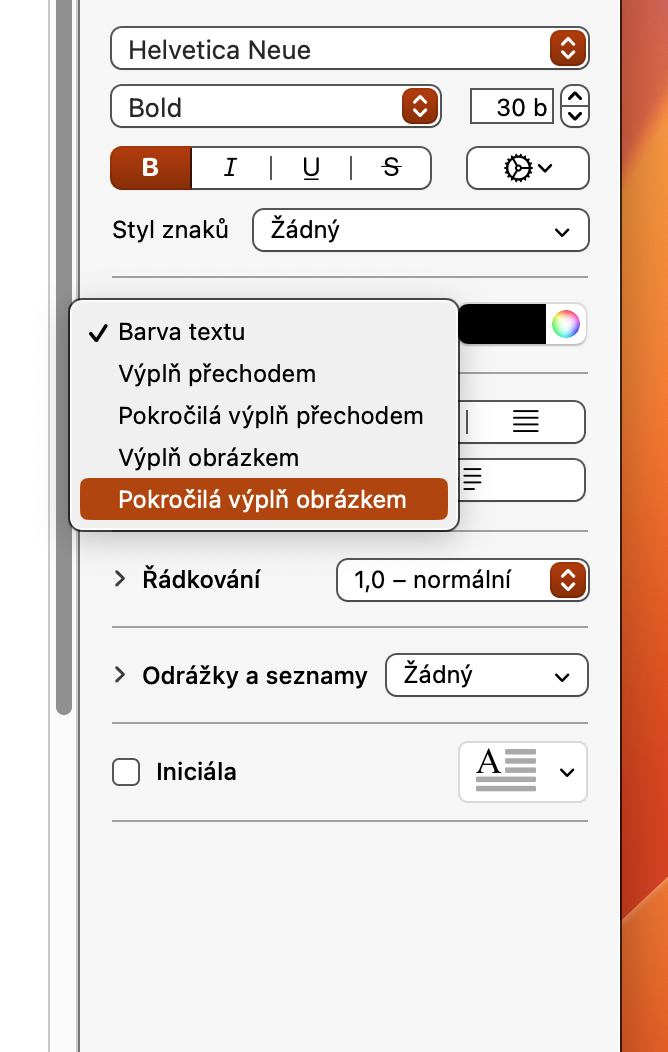The height and width of the screenshot is (1052, 668).
Task: Expand Odrážky a seznamy section
Action: [x=120, y=675]
